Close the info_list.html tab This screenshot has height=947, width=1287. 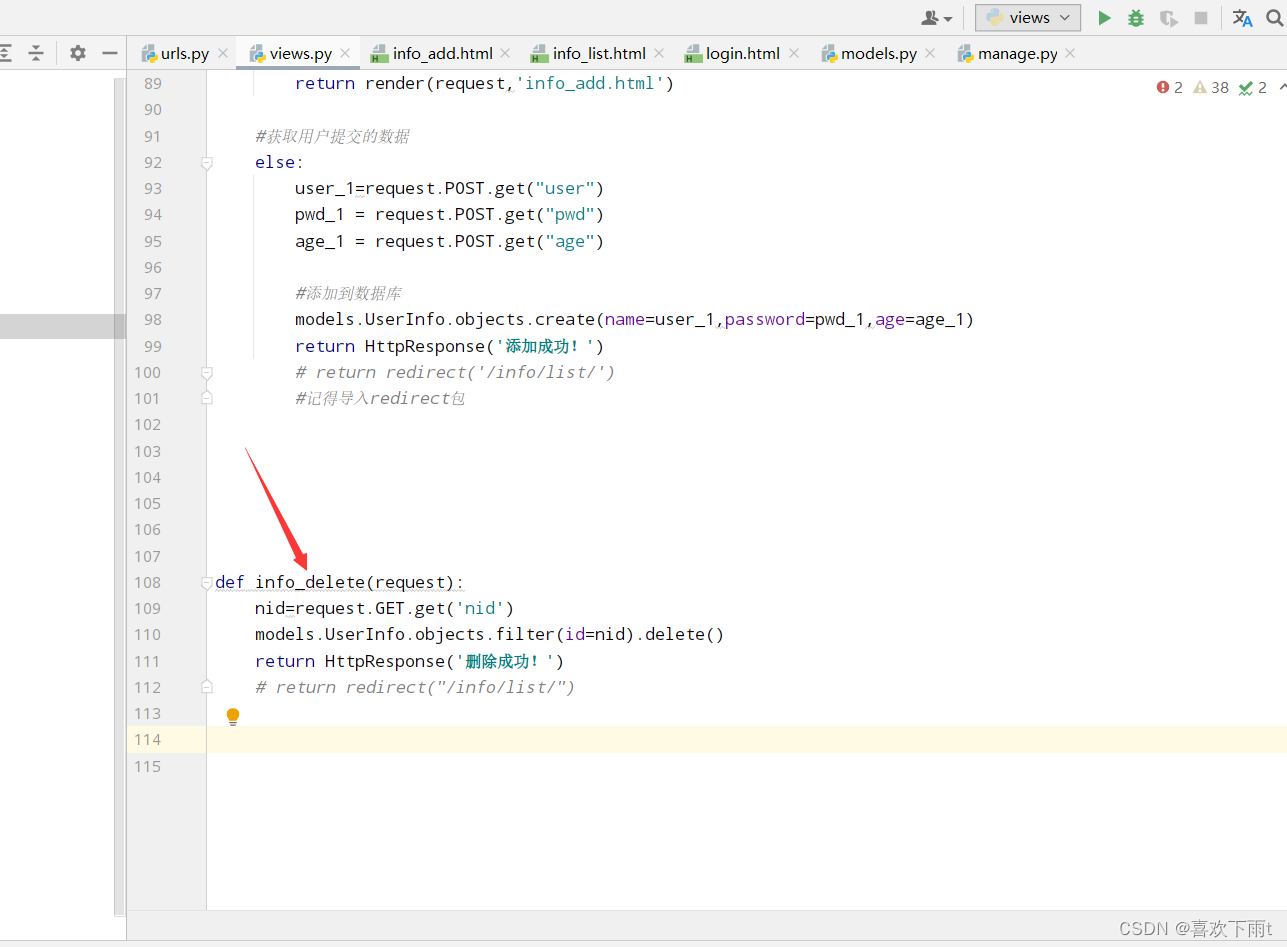coord(659,54)
